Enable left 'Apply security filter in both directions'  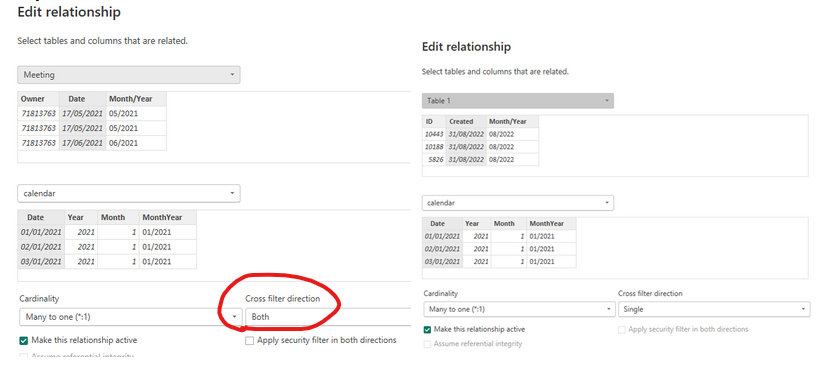click(x=250, y=340)
